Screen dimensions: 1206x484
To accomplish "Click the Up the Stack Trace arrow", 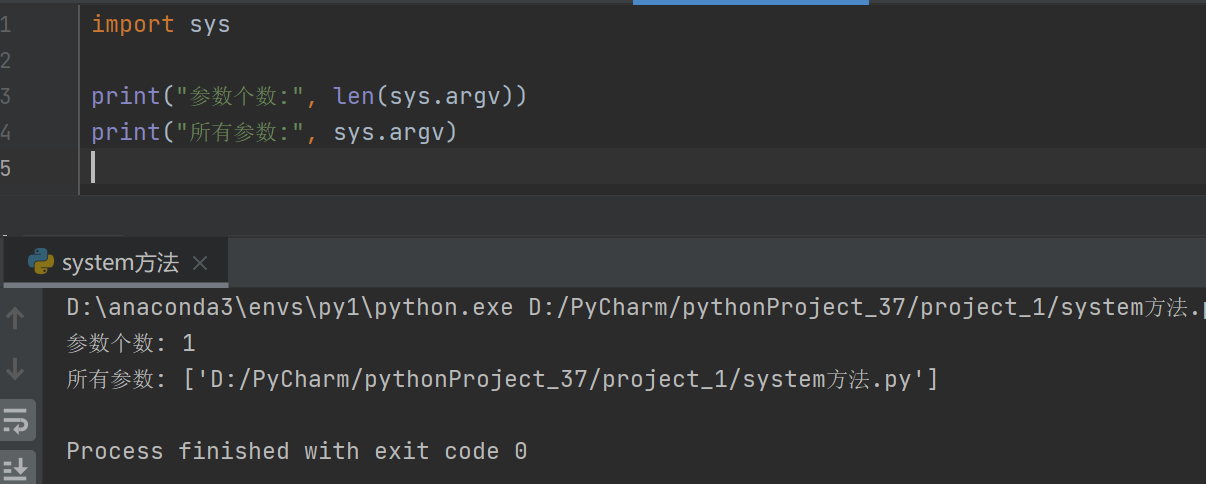I will coord(16,318).
